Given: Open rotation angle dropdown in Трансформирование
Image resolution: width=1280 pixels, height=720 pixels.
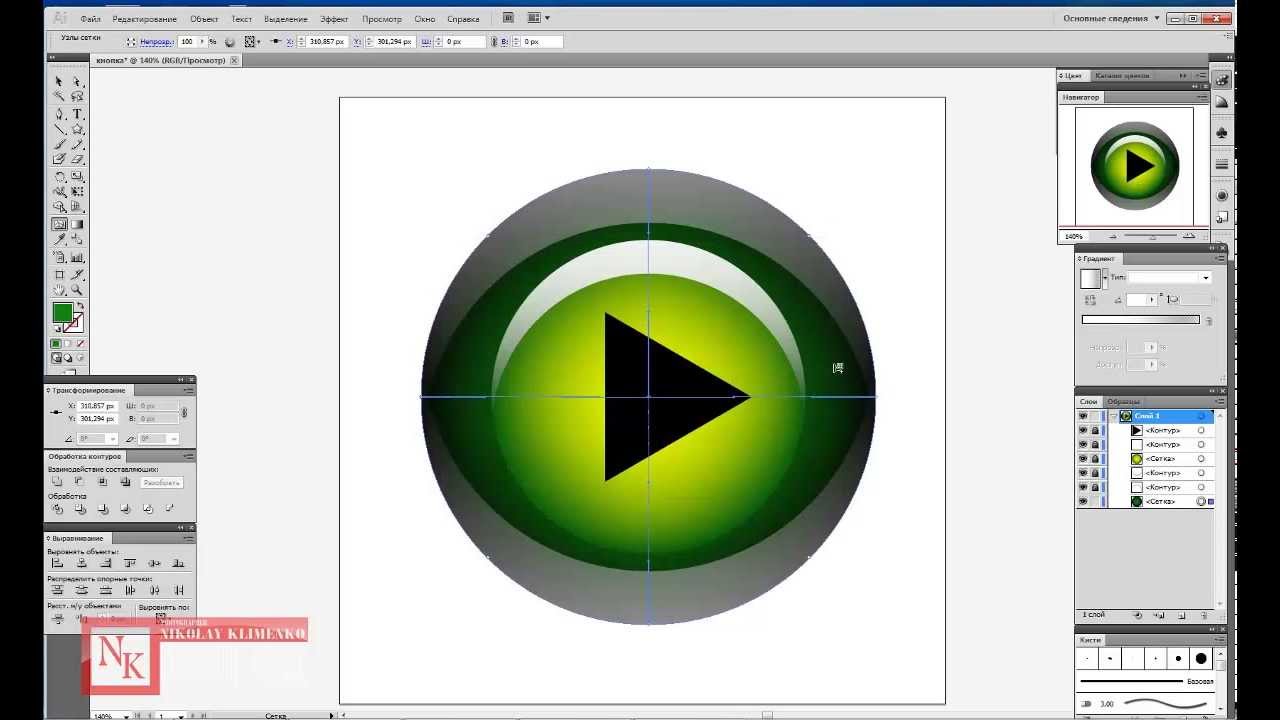Looking at the screenshot, I should tap(113, 438).
